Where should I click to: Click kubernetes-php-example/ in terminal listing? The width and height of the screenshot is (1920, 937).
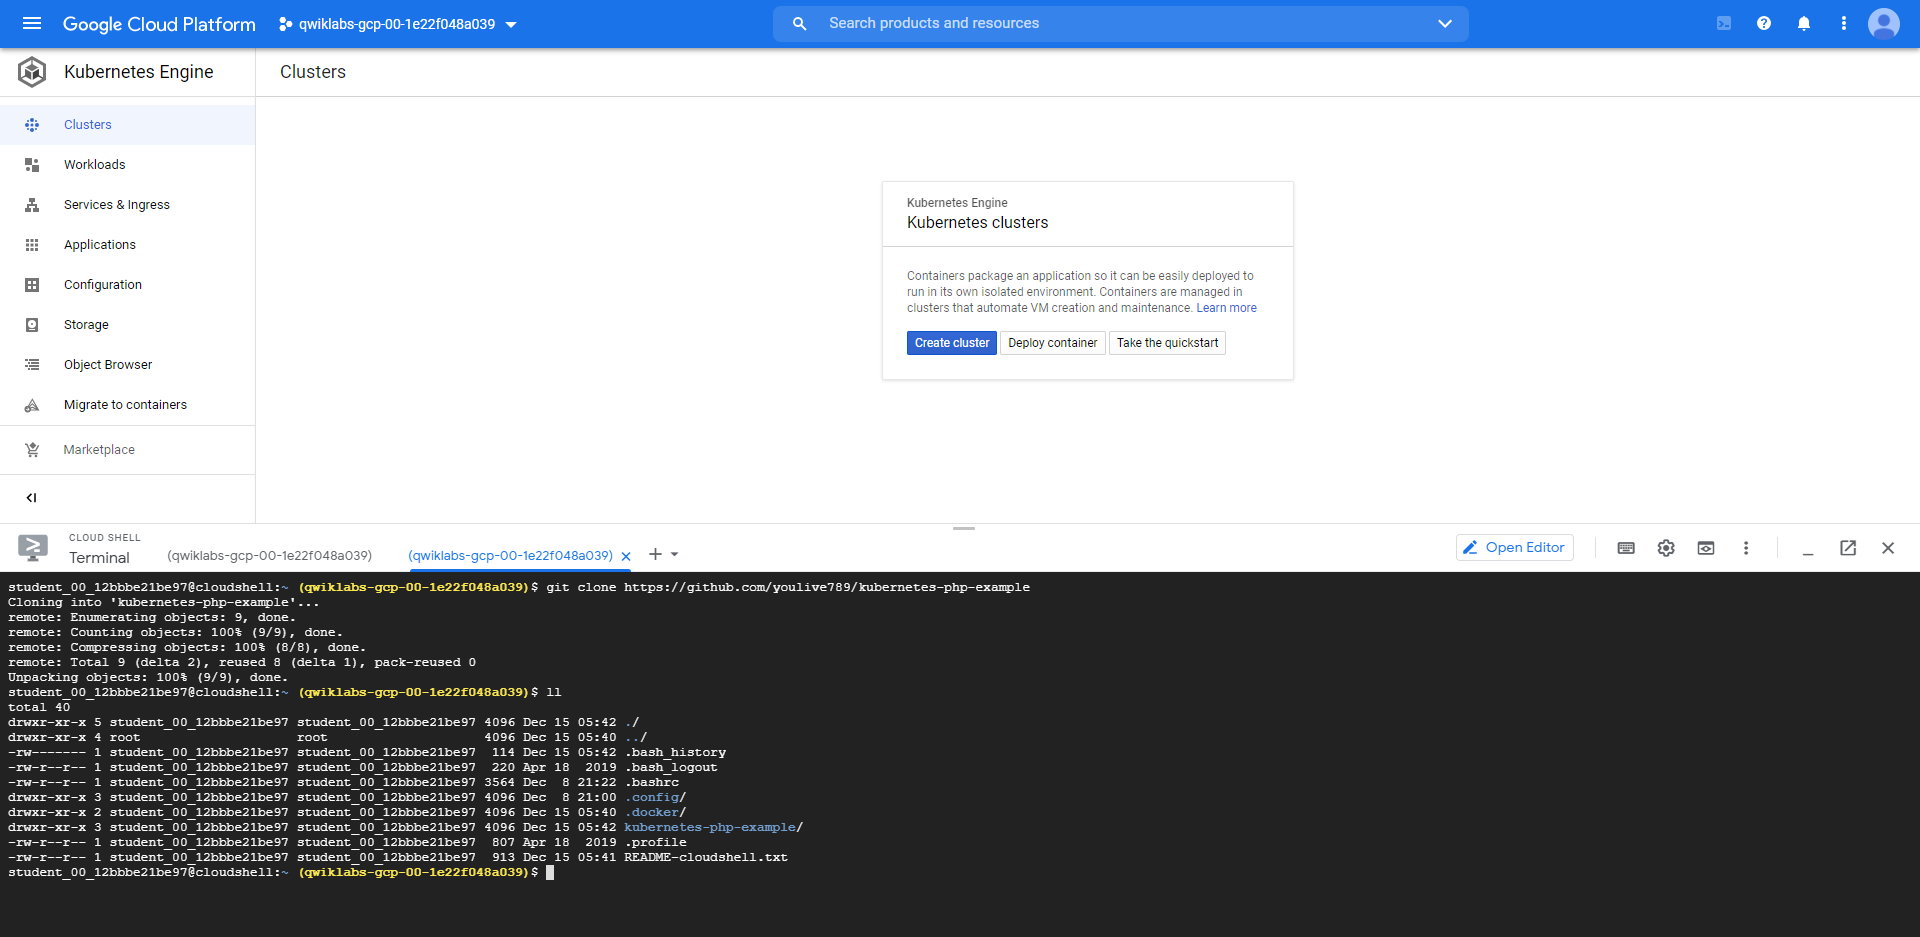[714, 828]
